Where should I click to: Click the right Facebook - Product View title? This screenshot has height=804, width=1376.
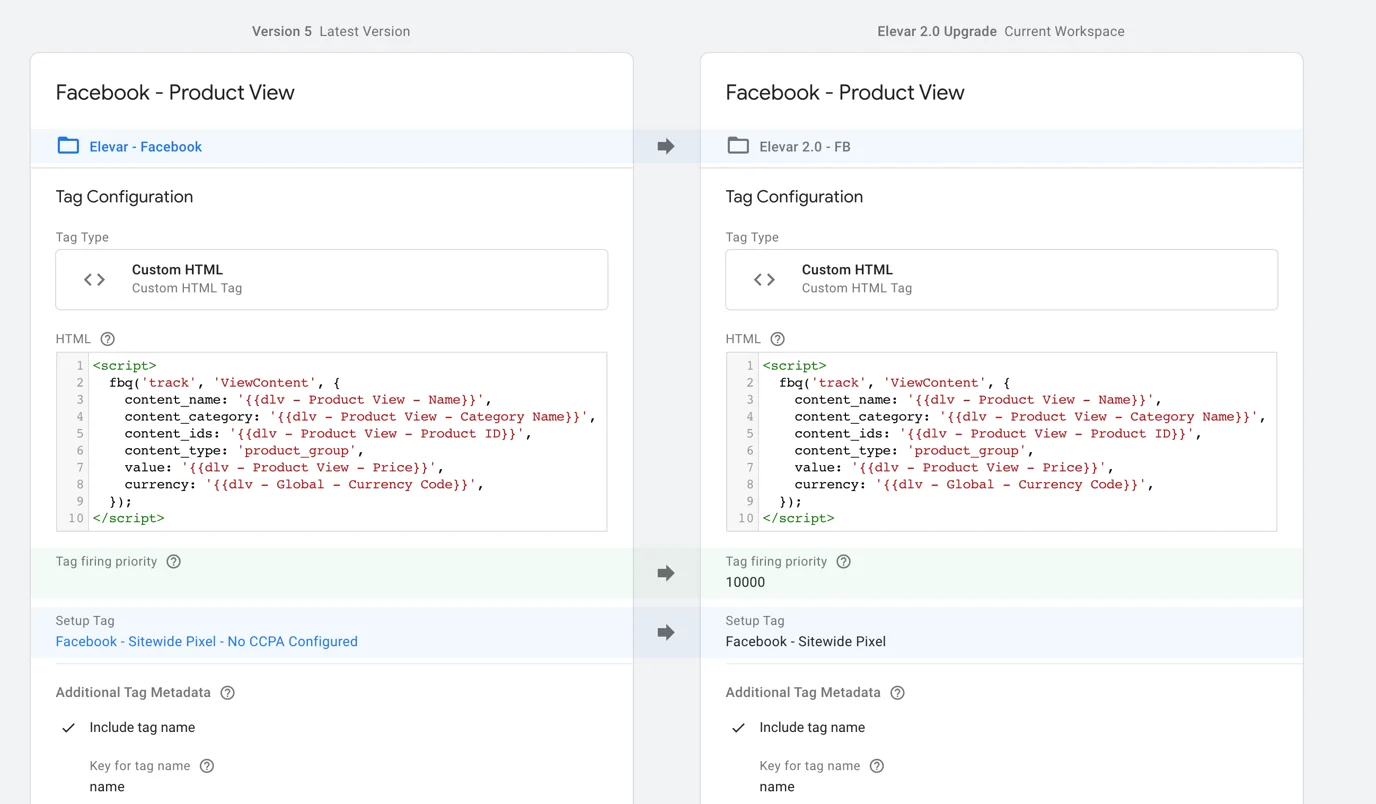point(845,93)
